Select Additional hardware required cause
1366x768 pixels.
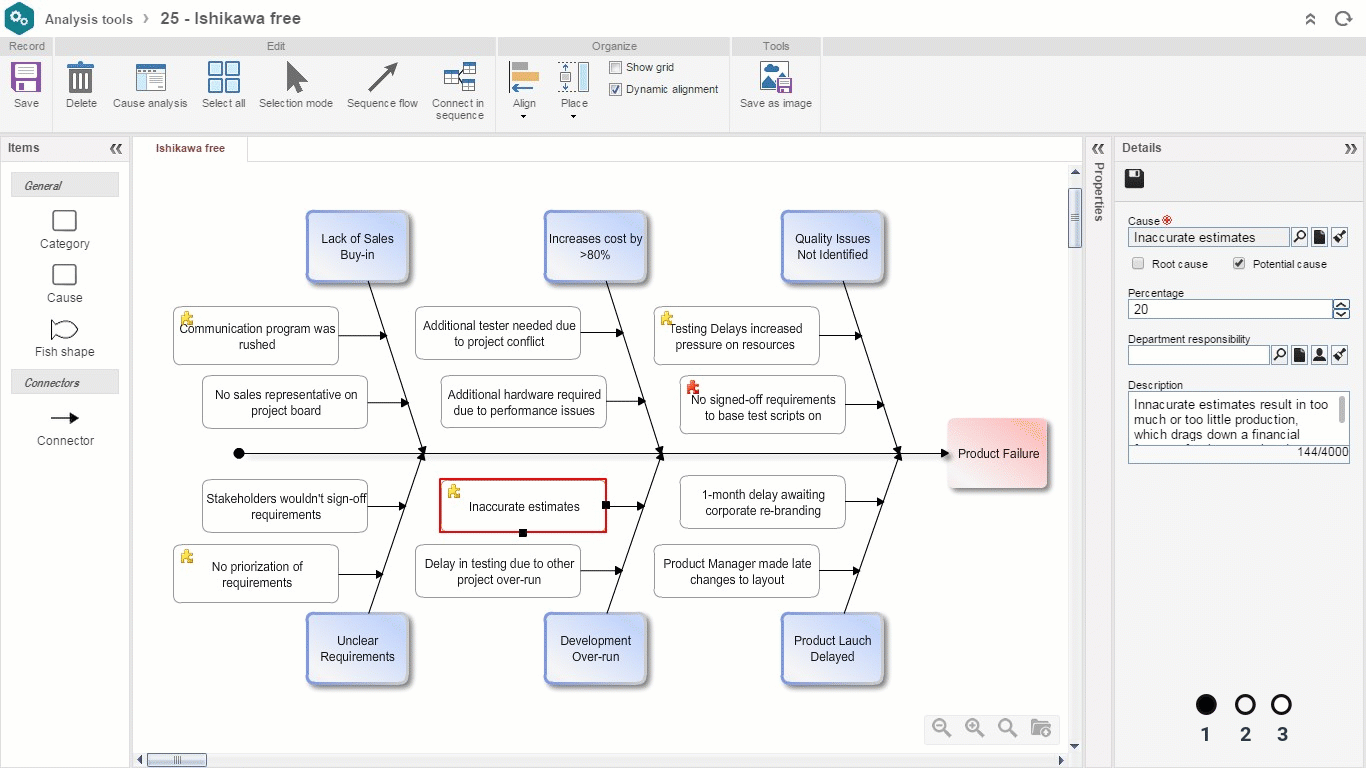click(524, 402)
